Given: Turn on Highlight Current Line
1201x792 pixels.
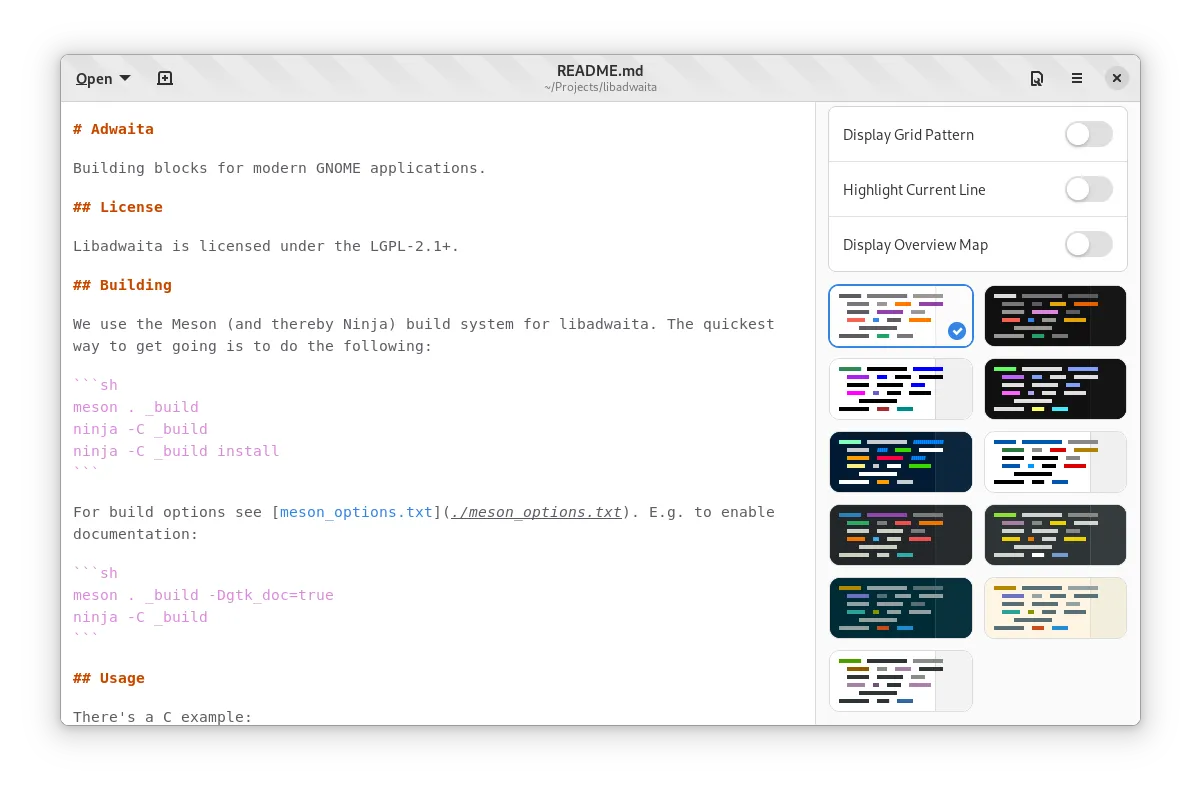Looking at the screenshot, I should [1088, 190].
